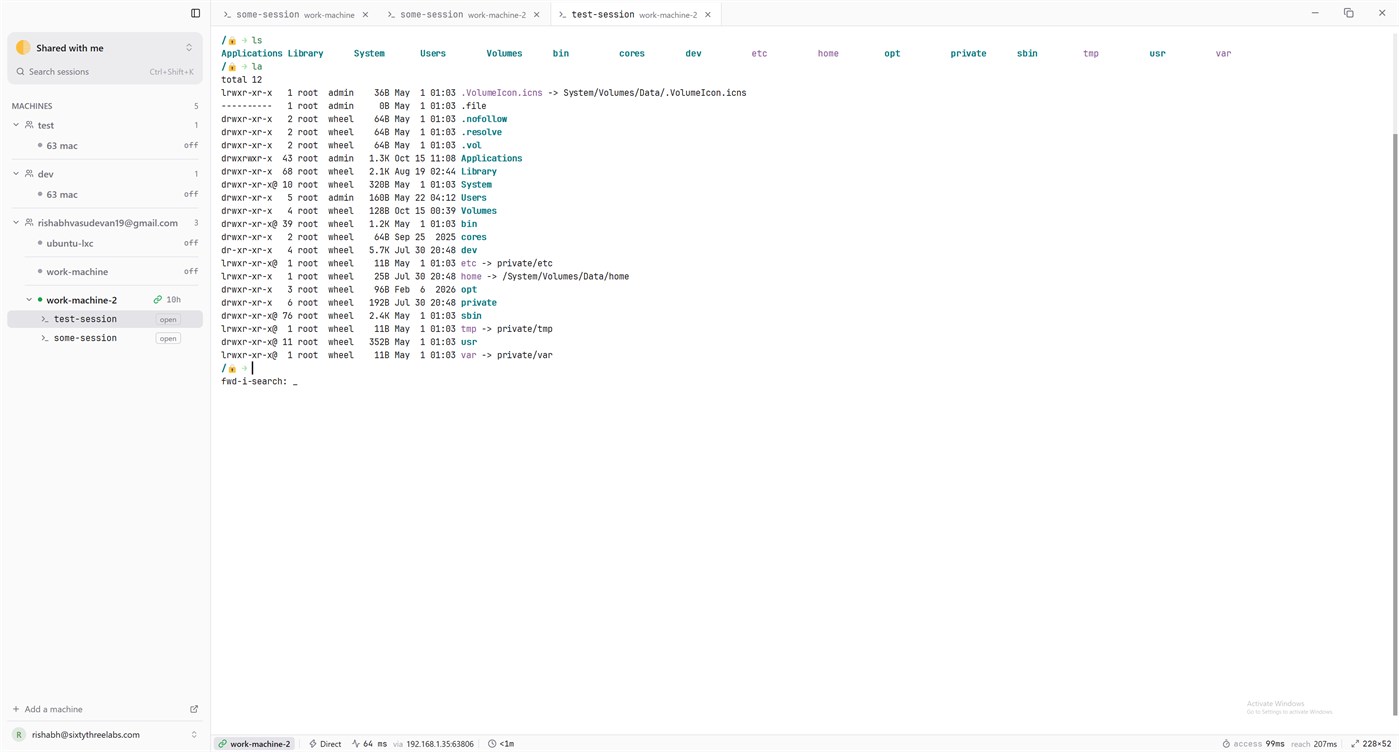Collapse the test machine group
Viewport: 1399px width, 752px height.
coord(16,125)
